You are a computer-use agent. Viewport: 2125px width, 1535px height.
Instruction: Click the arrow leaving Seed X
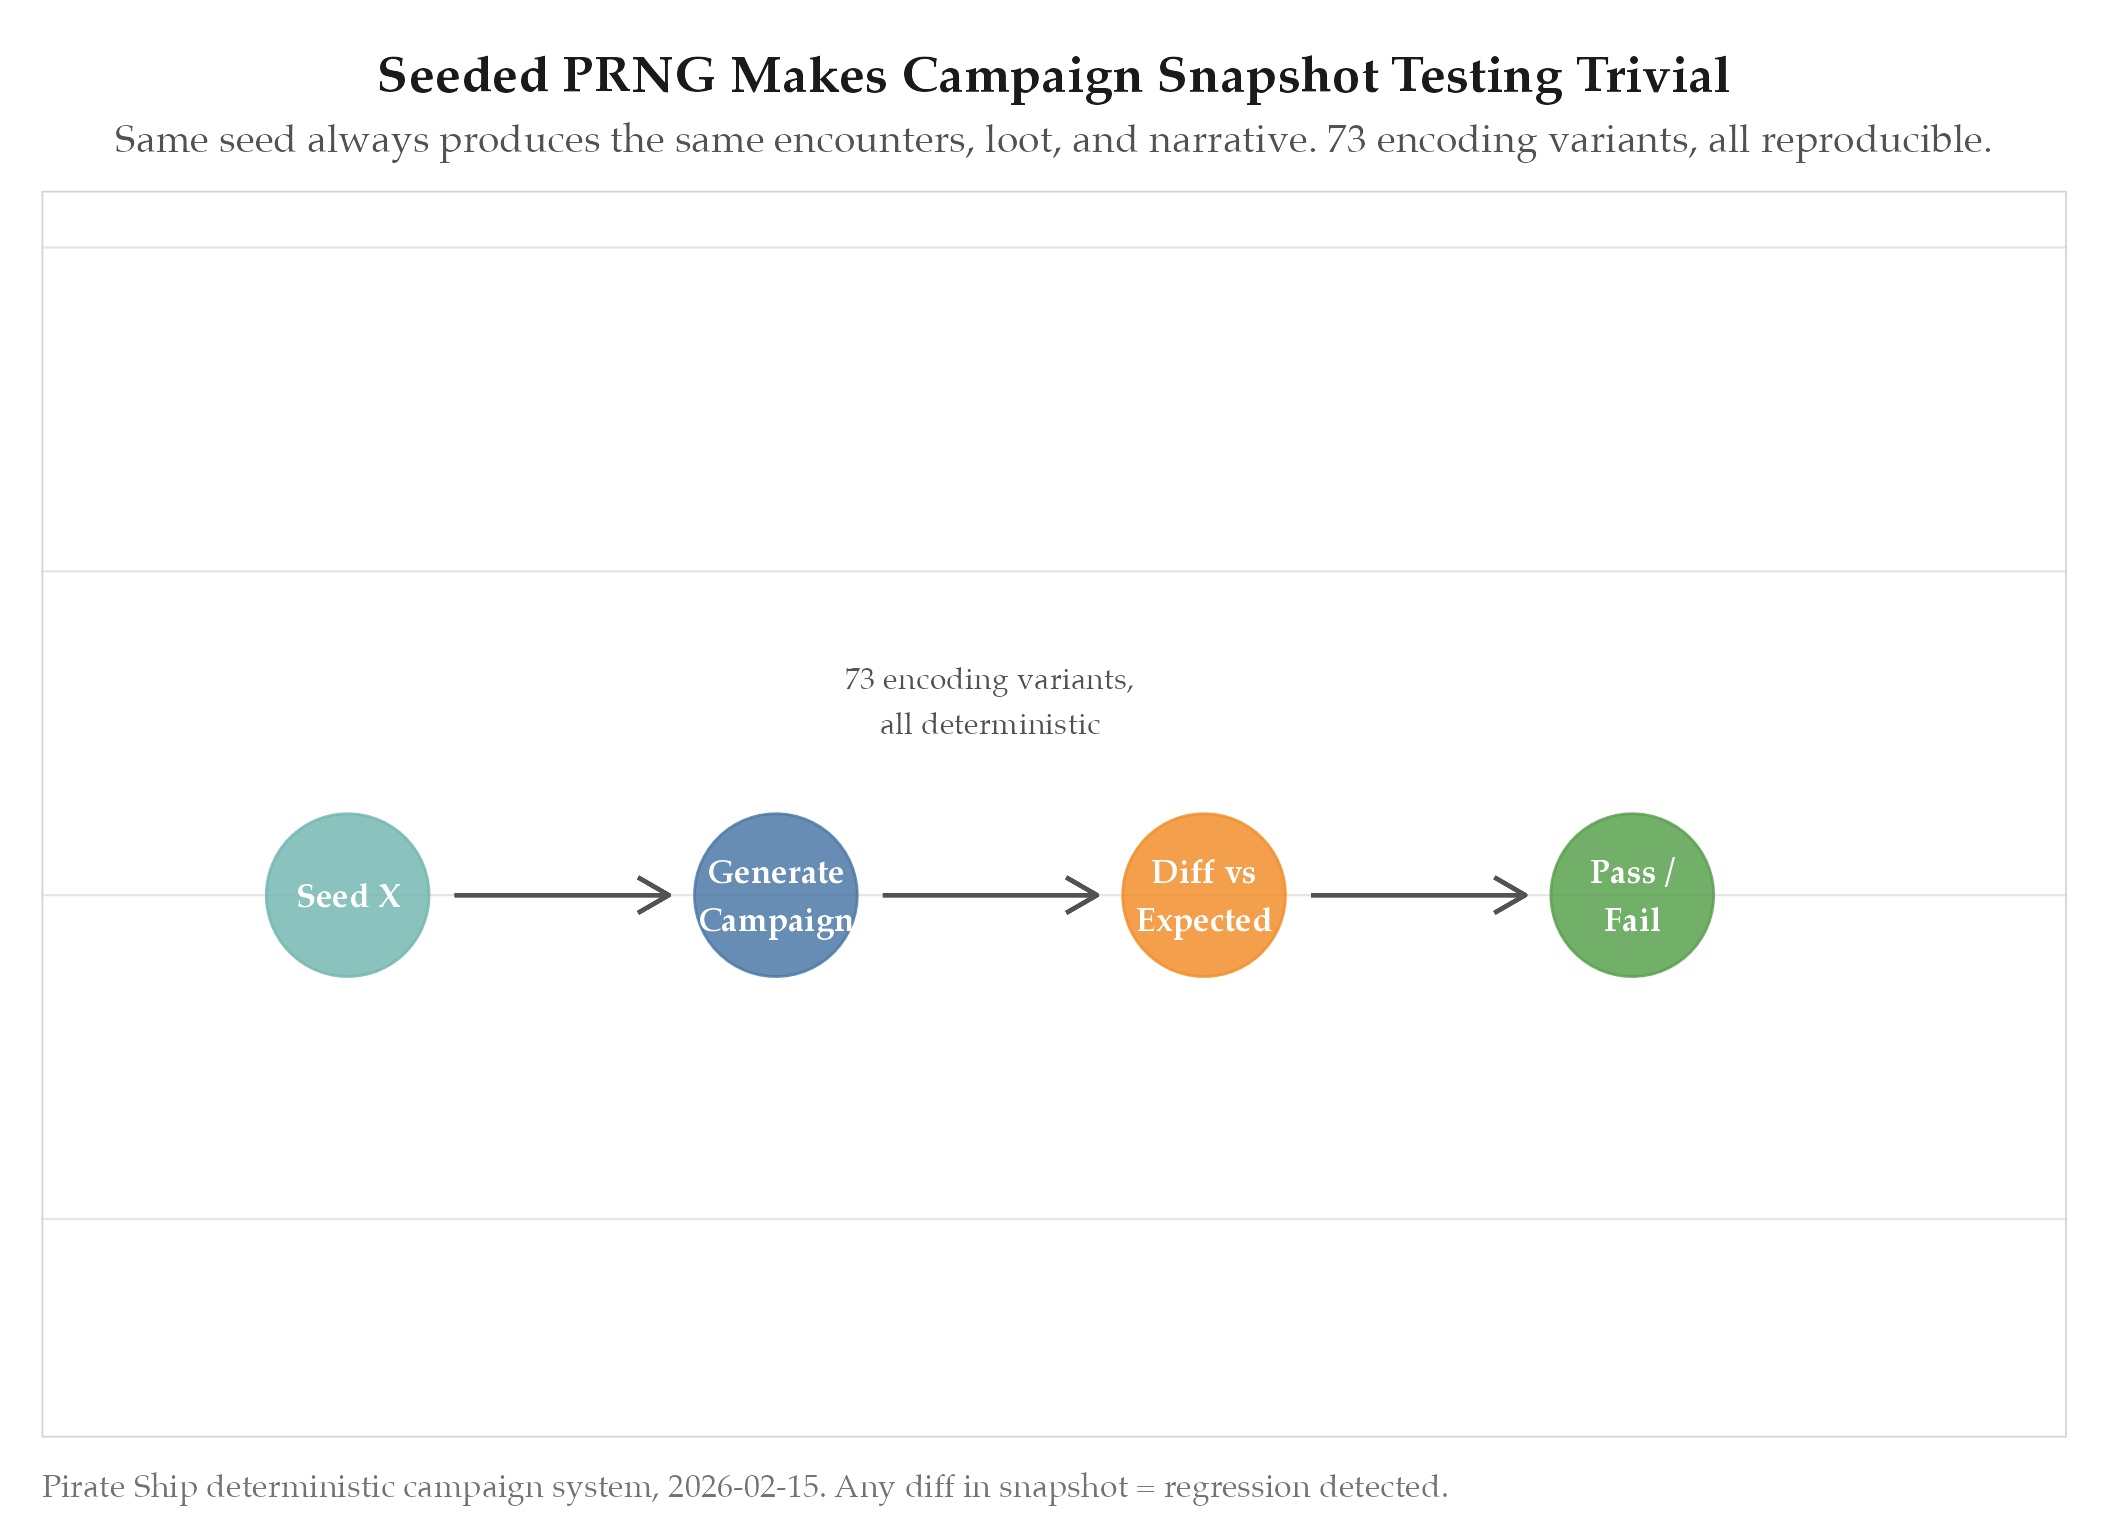pyautogui.click(x=561, y=895)
